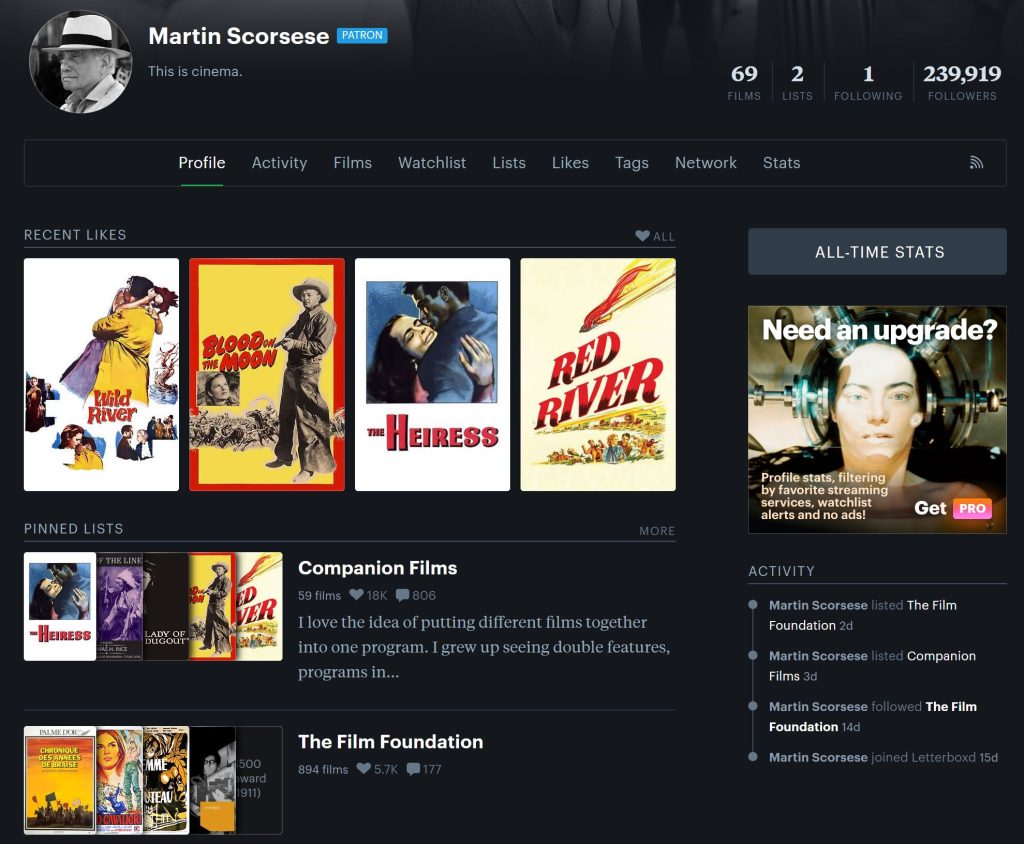The width and height of the screenshot is (1024, 844).
Task: Click the ALL-TIME STATS button
Action: click(x=877, y=252)
